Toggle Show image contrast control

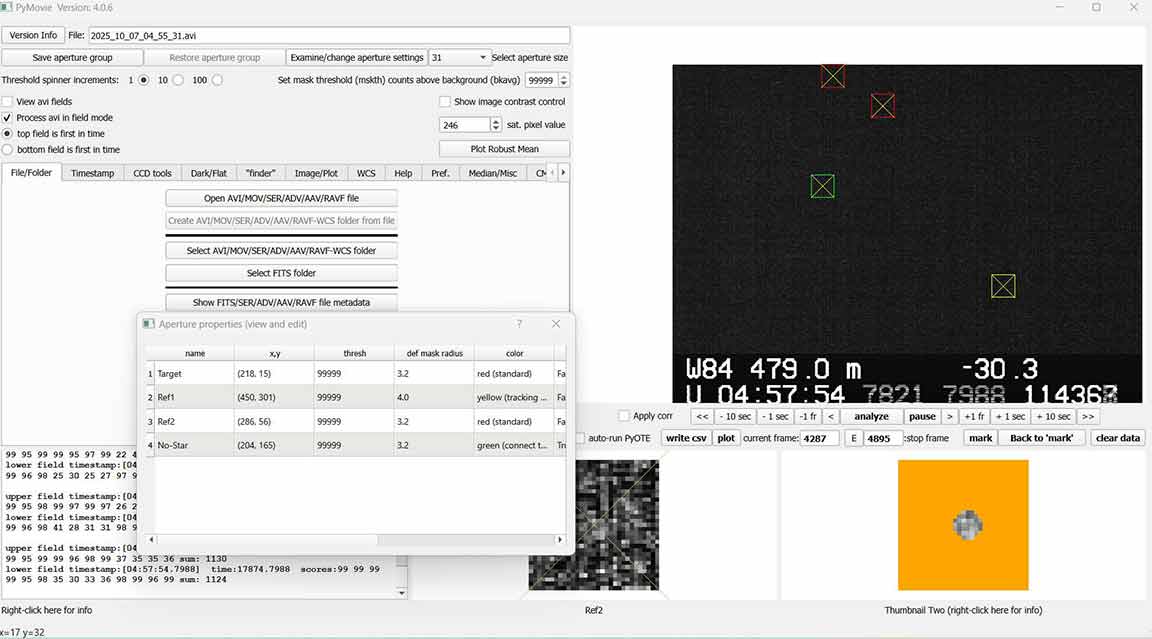coord(445,102)
